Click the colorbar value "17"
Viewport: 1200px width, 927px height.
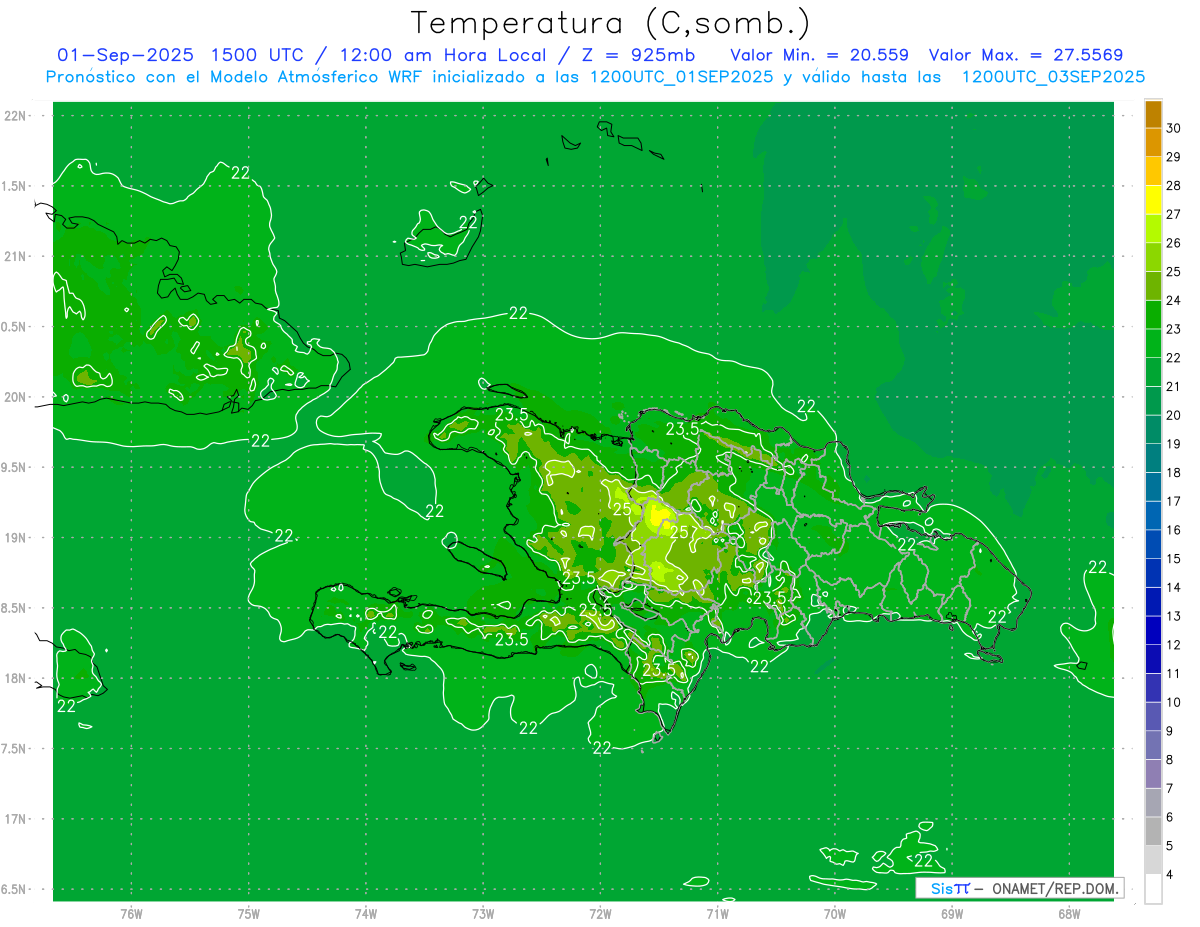click(1173, 501)
